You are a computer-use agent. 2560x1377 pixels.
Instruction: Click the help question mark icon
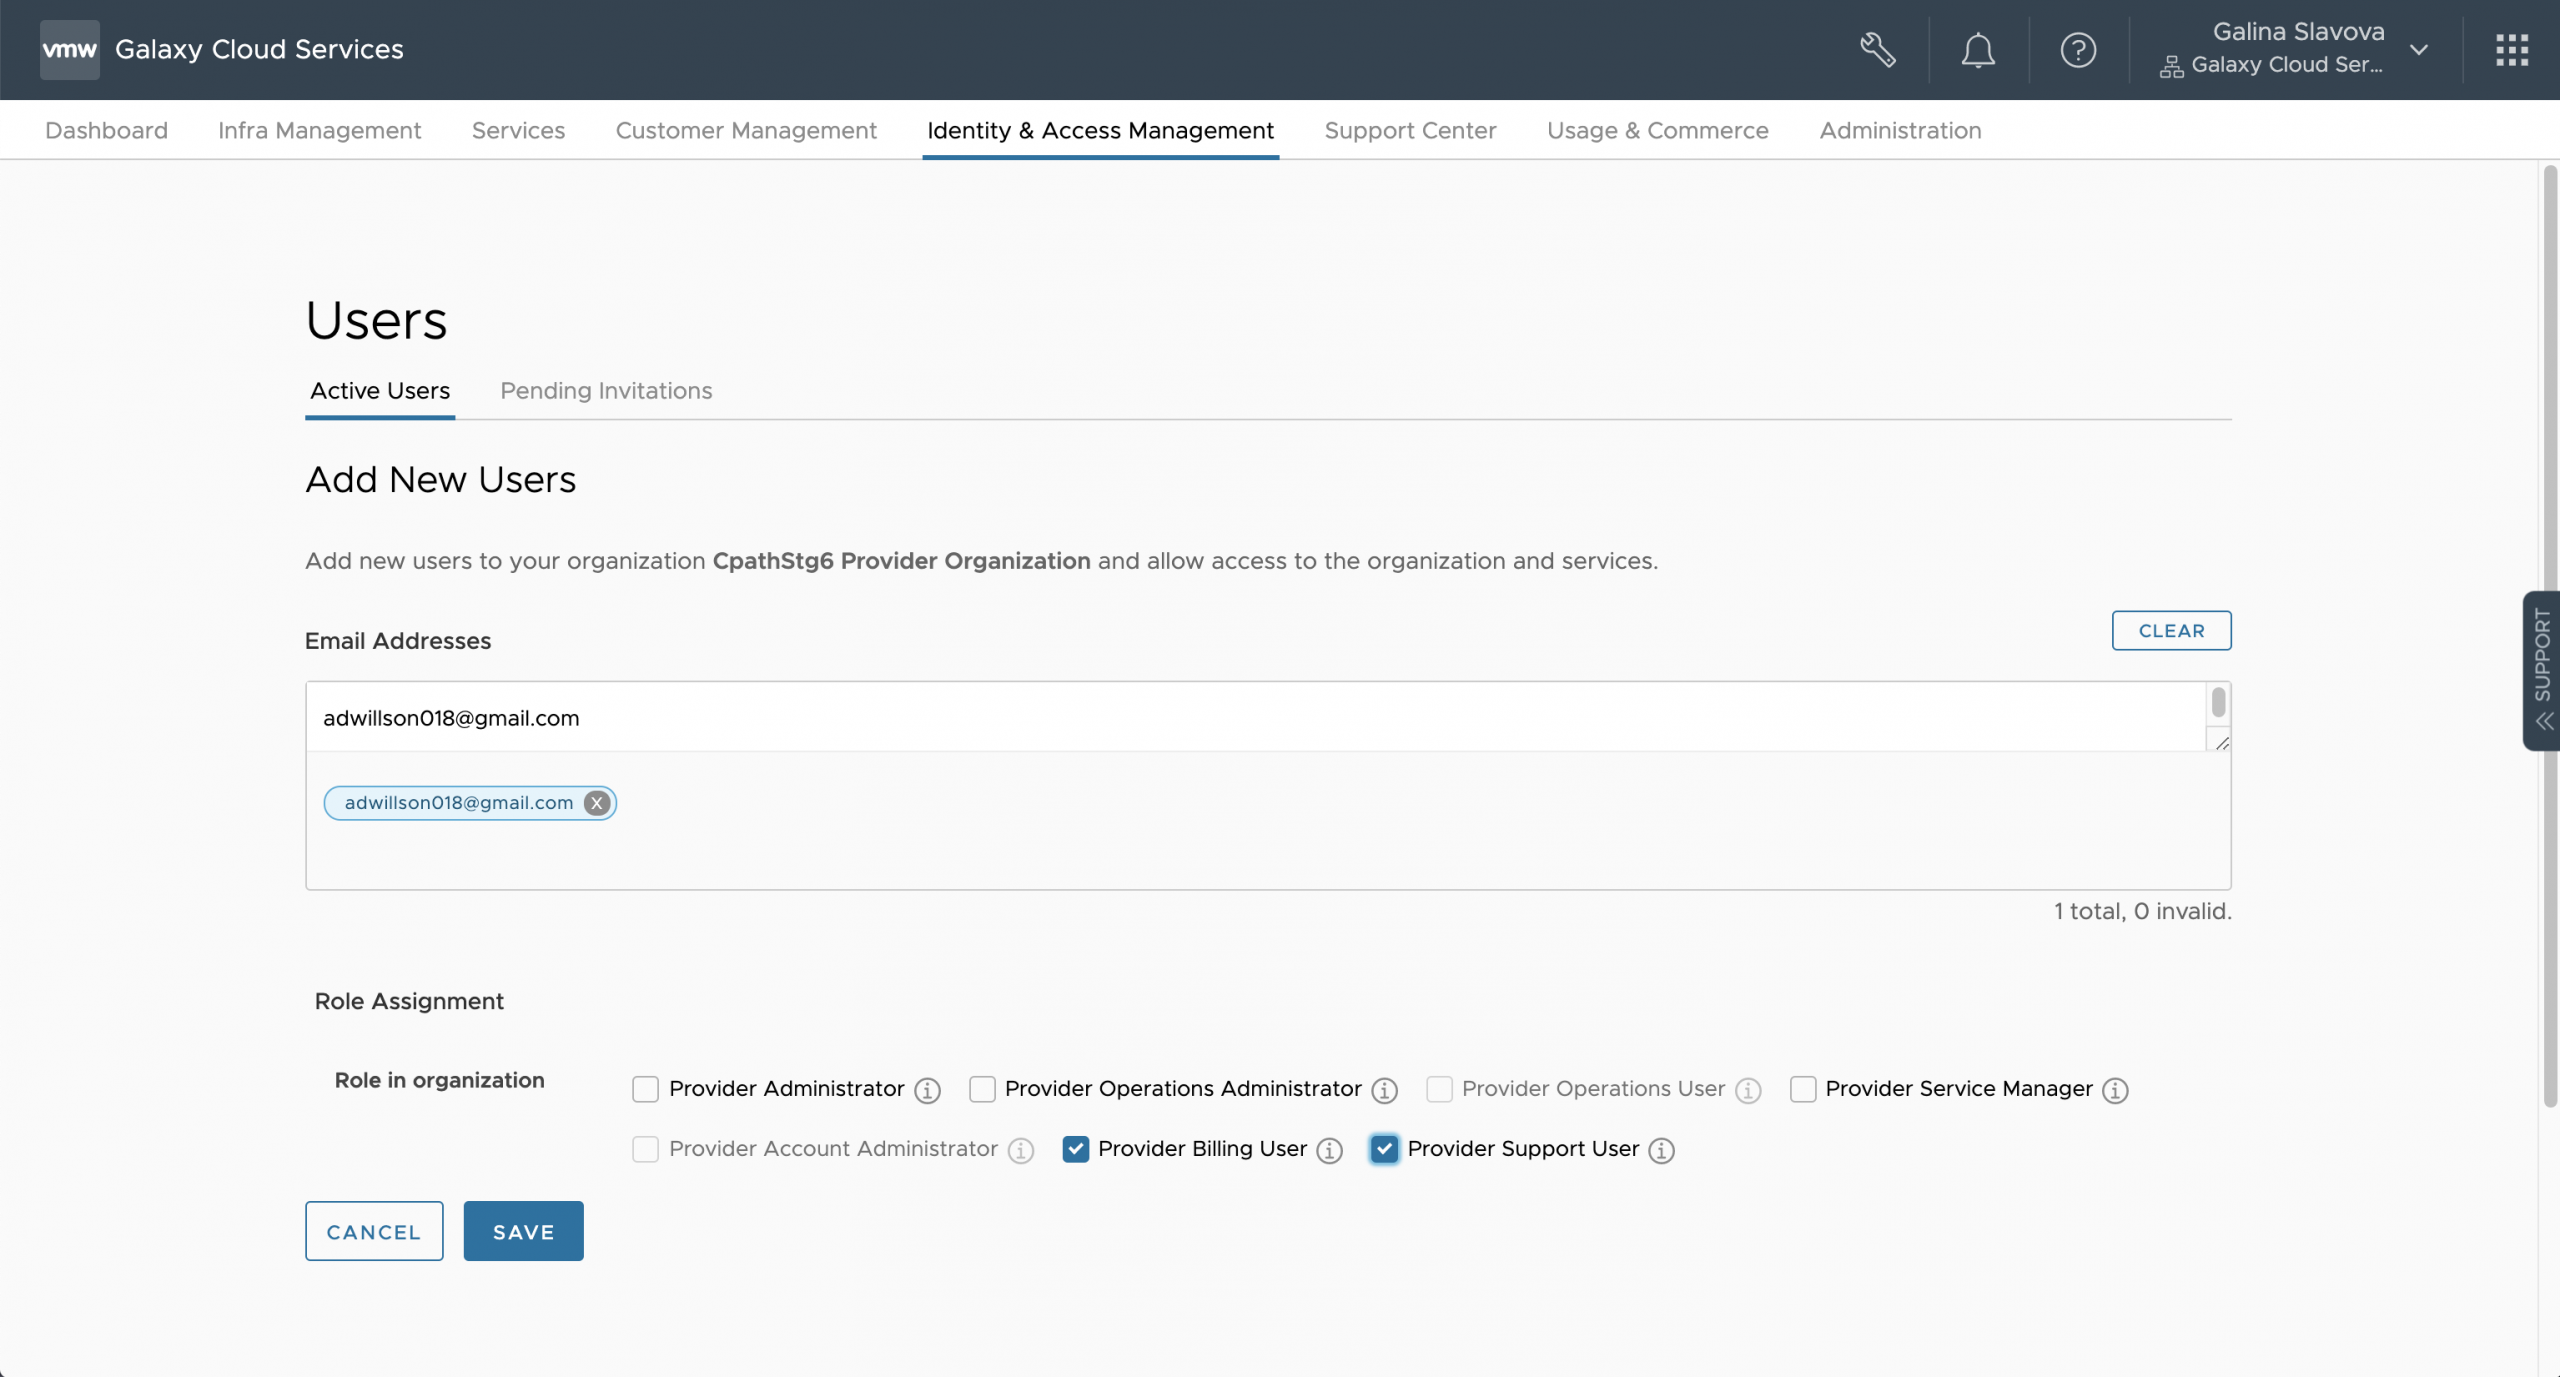click(x=2077, y=49)
